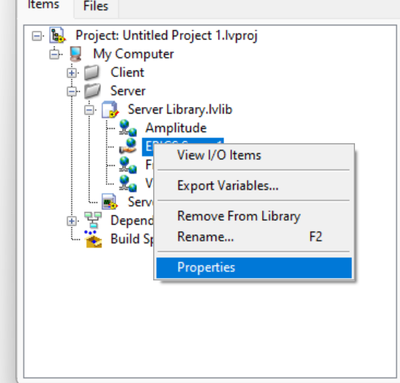Click the VI icon next to the Serv item
The width and height of the screenshot is (400, 383).
(x=110, y=202)
